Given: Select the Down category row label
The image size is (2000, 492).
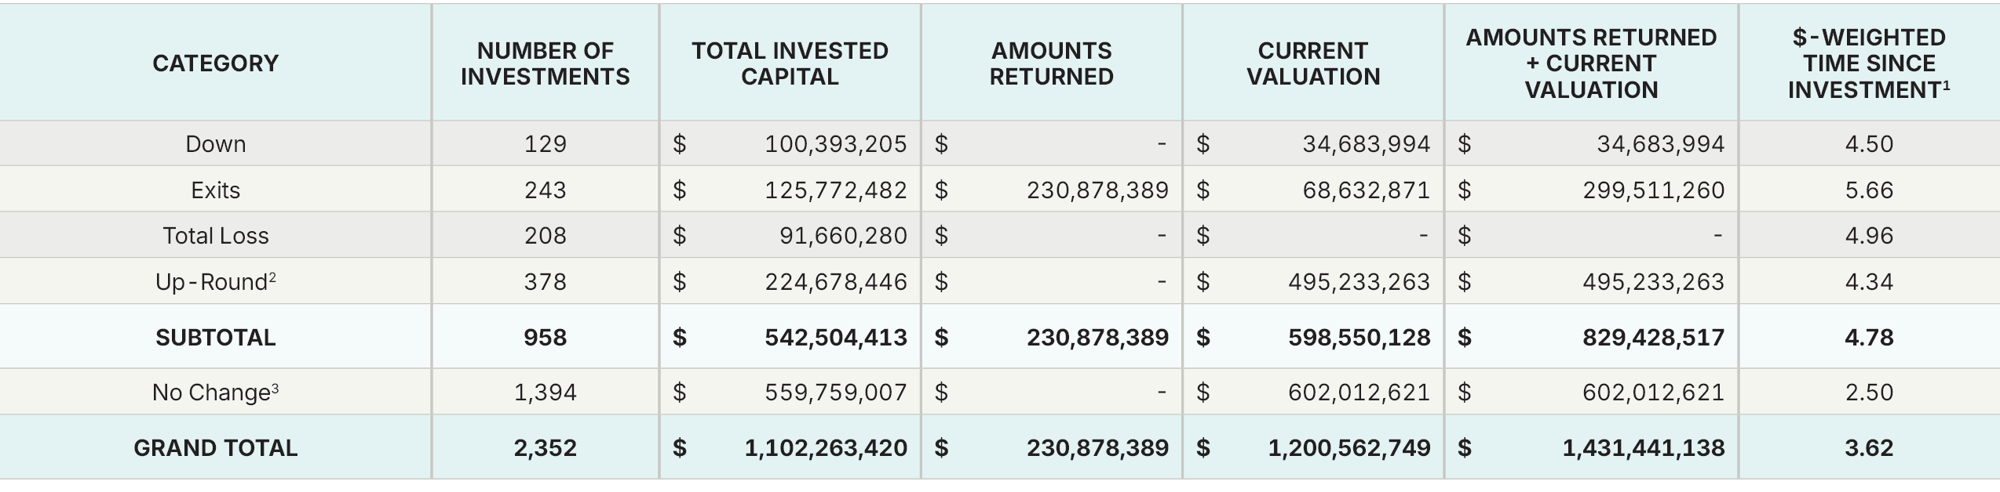Looking at the screenshot, I should pos(215,144).
